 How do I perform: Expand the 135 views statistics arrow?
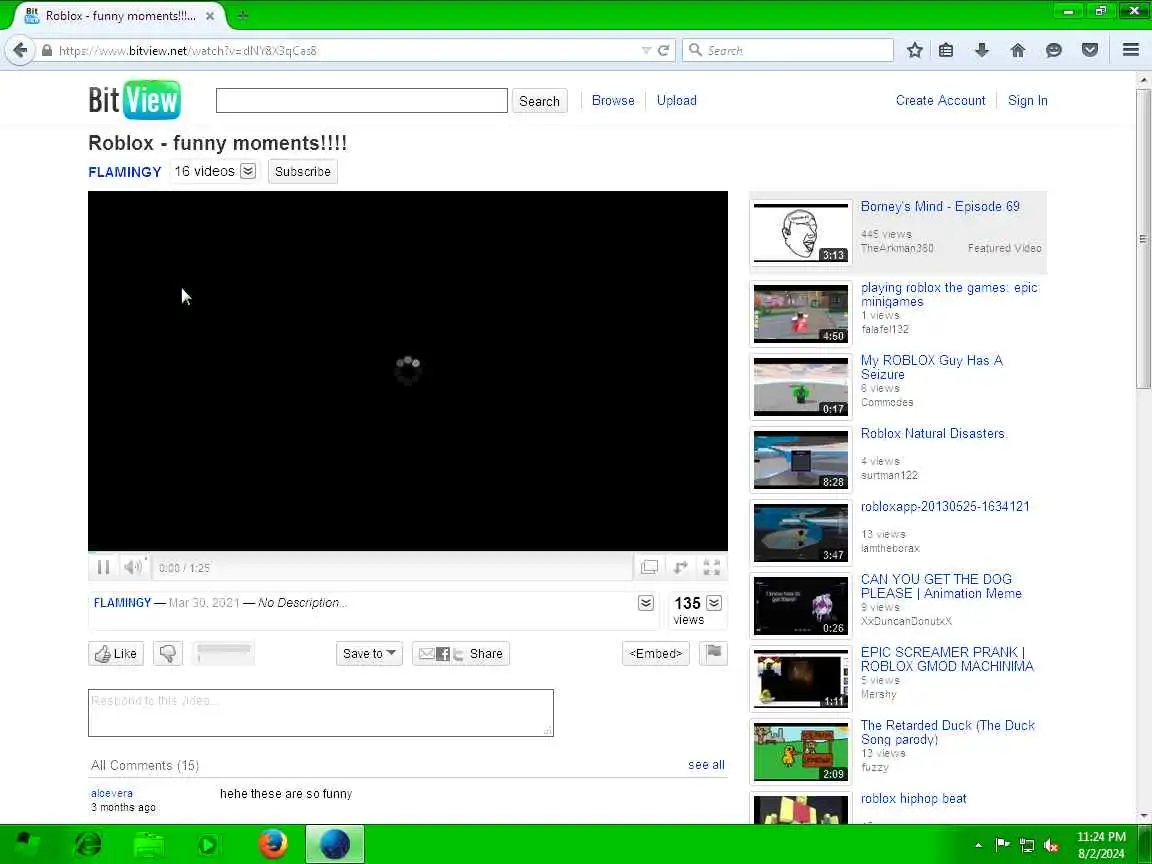tap(714, 603)
